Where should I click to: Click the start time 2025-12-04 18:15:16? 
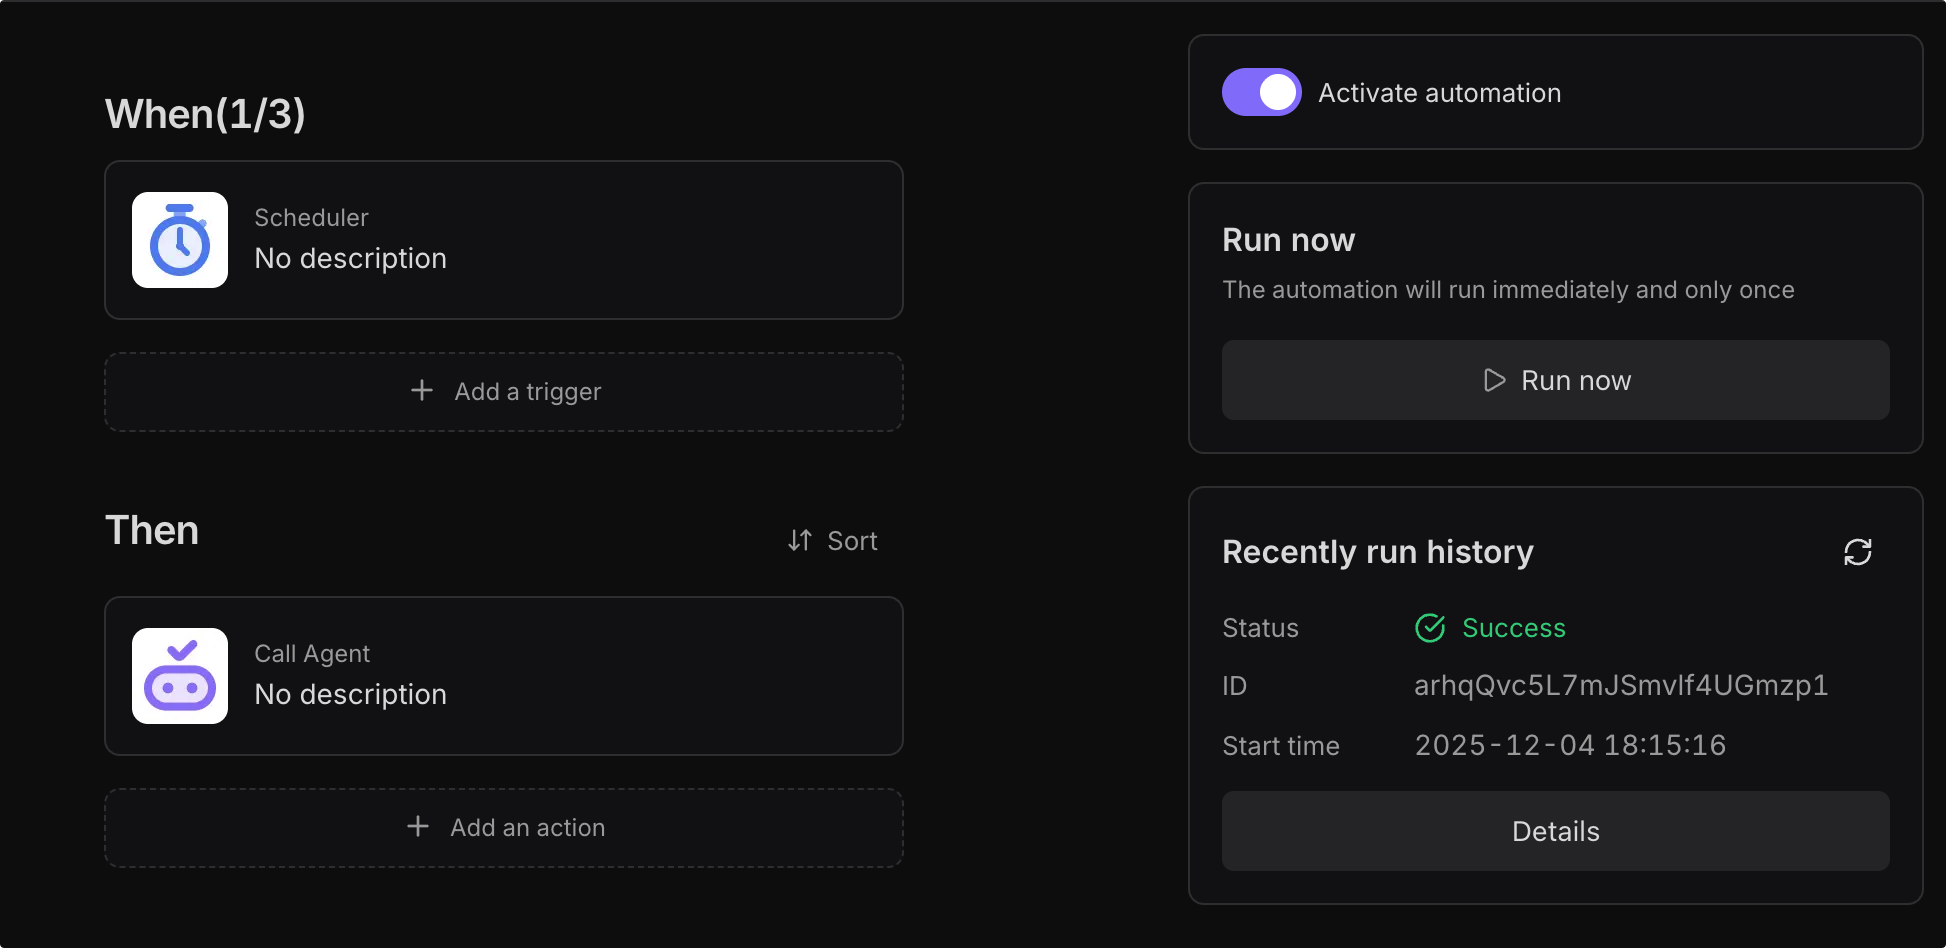(1570, 746)
